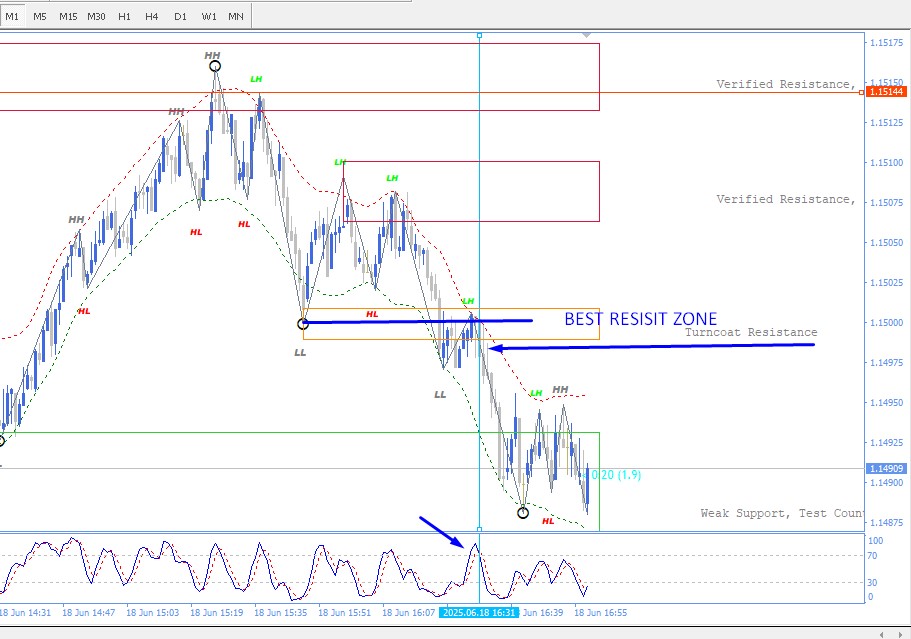Click the gray chart shift triangle marker
This screenshot has height=639, width=911.
pos(587,35)
